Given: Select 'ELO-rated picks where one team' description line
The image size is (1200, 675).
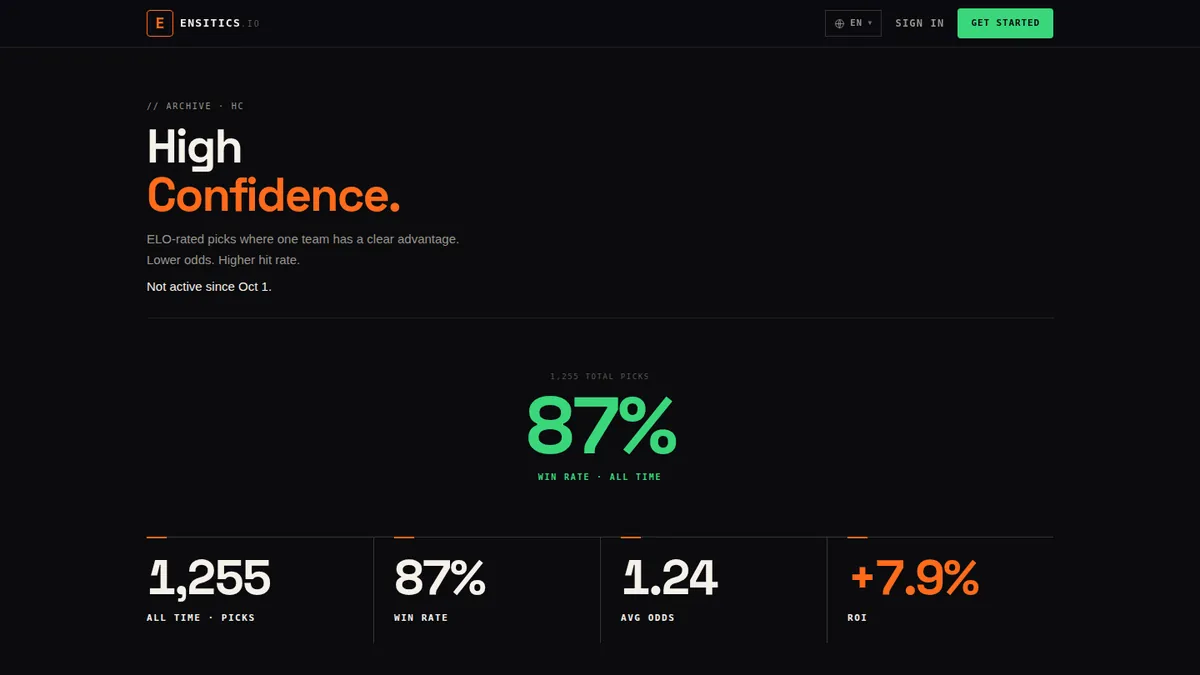Looking at the screenshot, I should (303, 239).
